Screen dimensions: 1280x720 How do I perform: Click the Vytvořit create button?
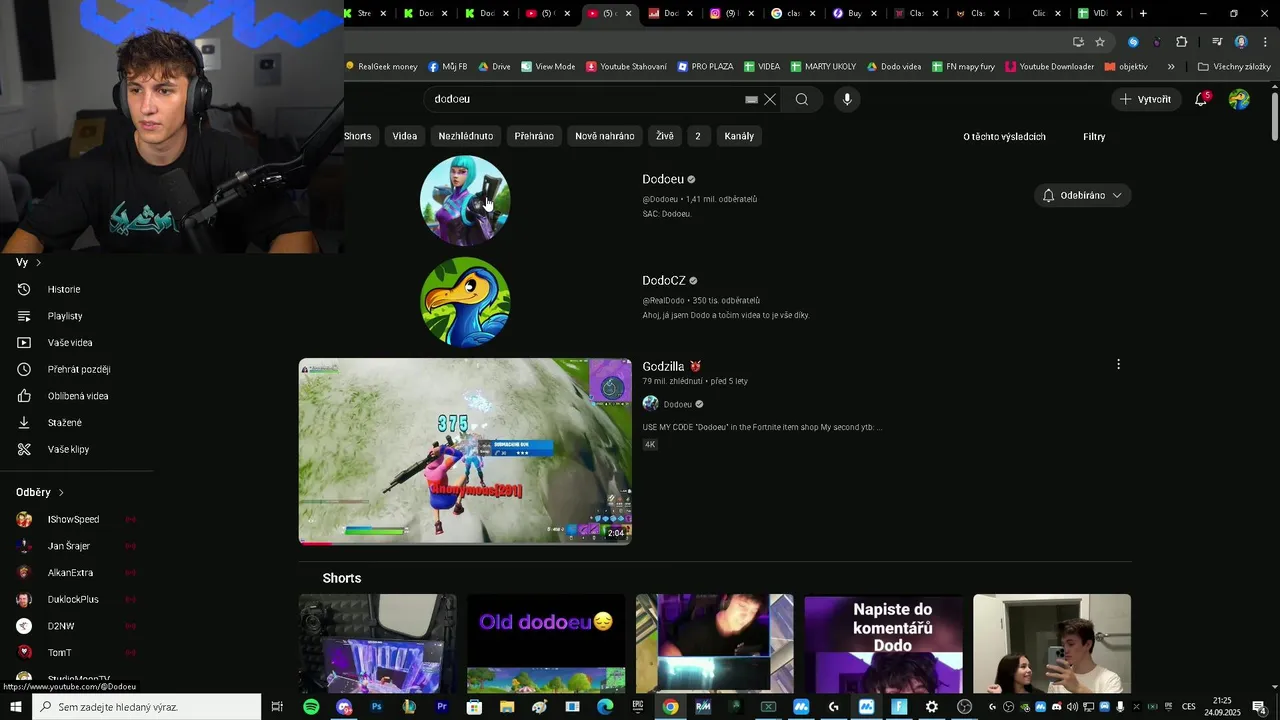(1146, 99)
